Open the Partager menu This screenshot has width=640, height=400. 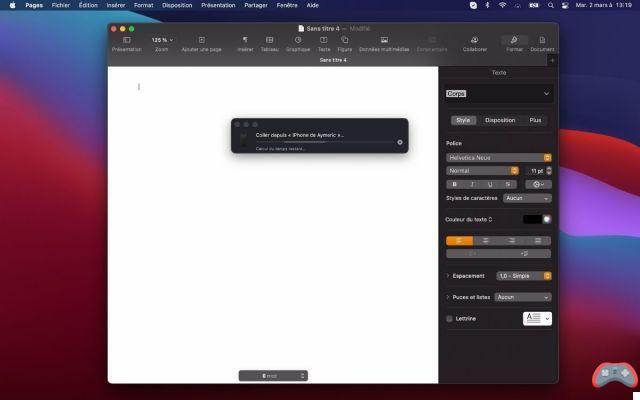coord(256,5)
